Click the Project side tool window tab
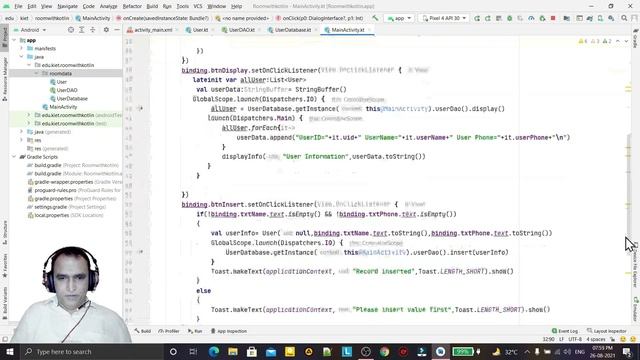The width and height of the screenshot is (640, 360). 4,38
